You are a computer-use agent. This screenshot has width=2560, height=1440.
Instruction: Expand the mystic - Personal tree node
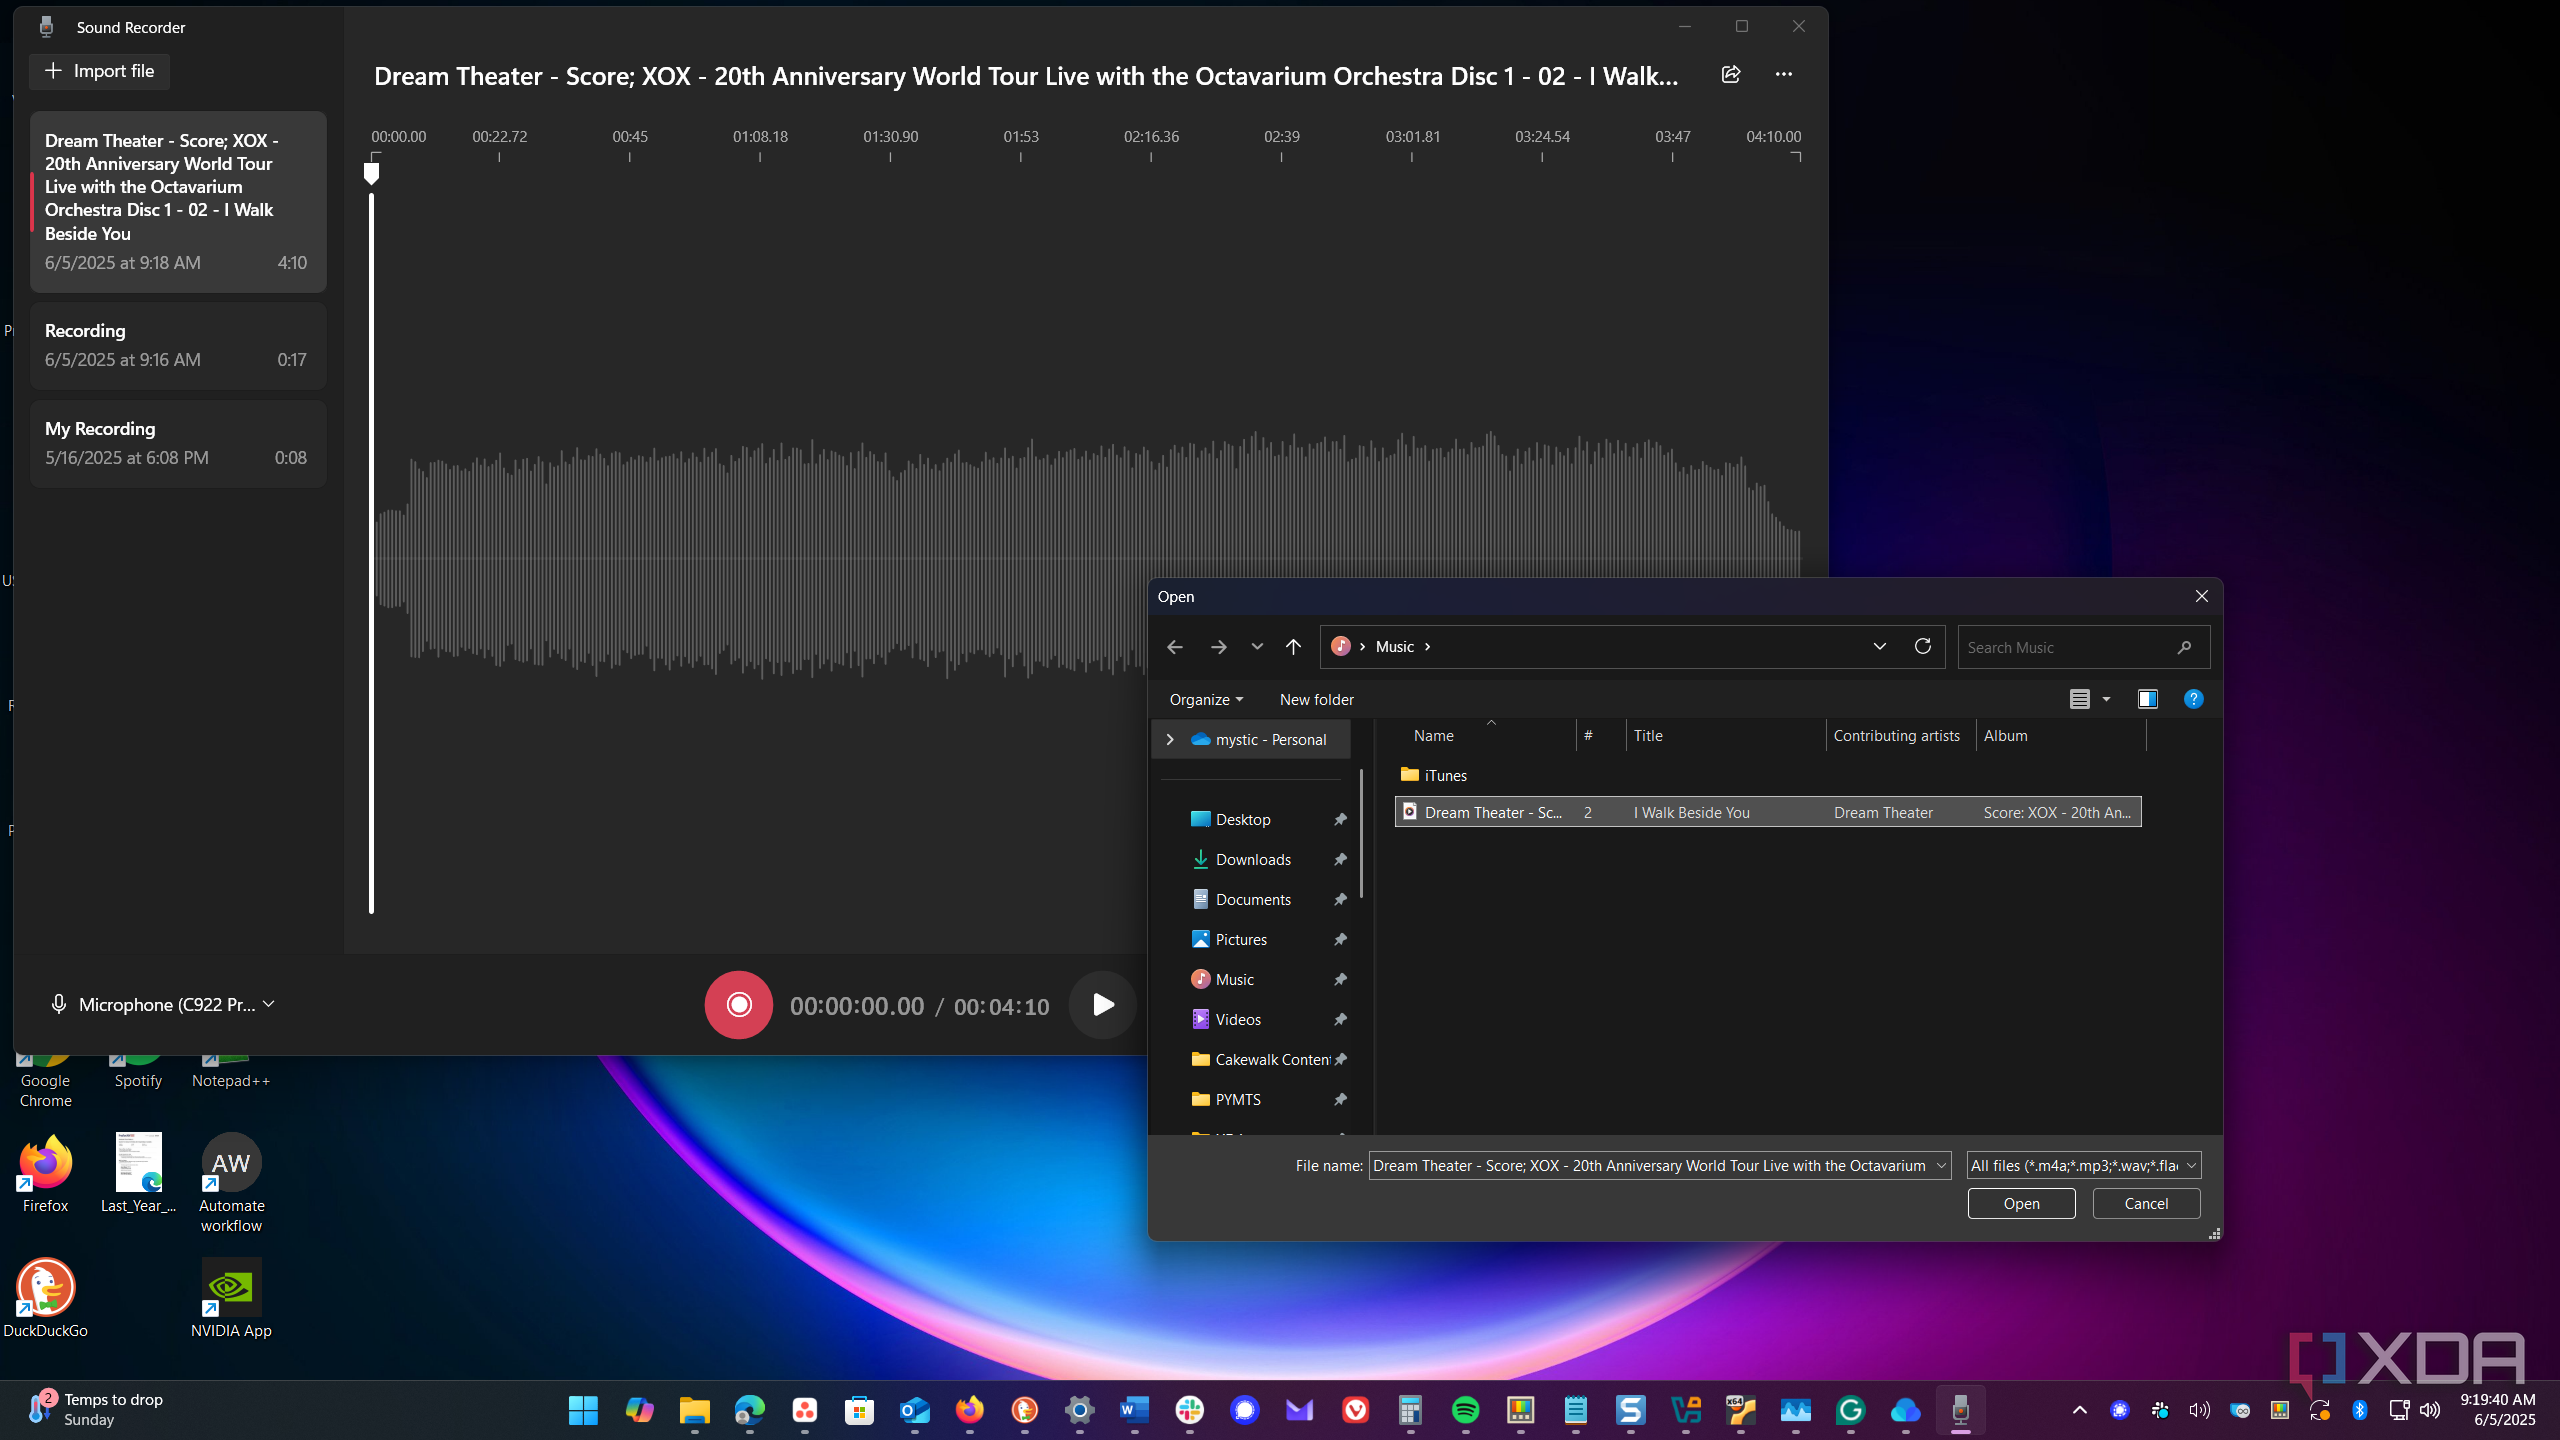[x=1170, y=740]
